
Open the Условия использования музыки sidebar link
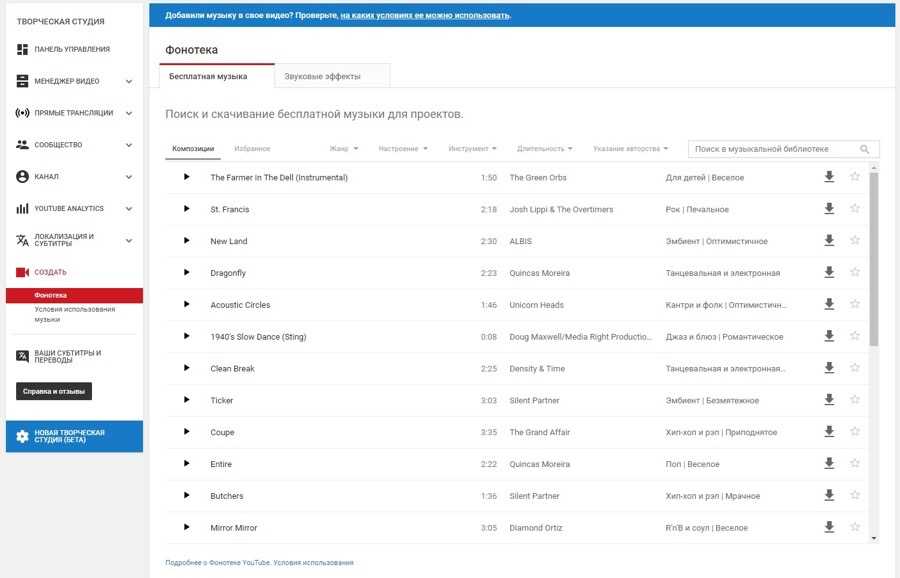click(75, 314)
